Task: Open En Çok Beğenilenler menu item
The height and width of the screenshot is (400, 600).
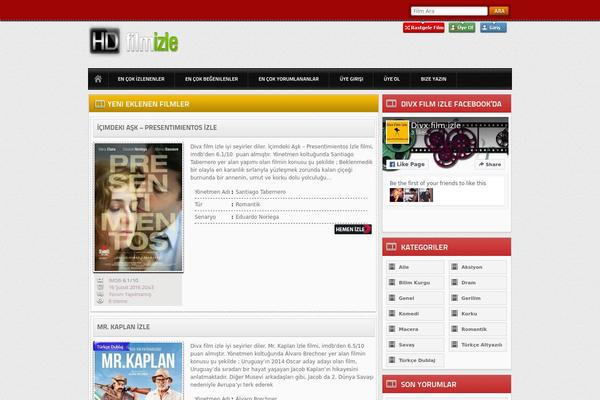Action: tap(212, 79)
